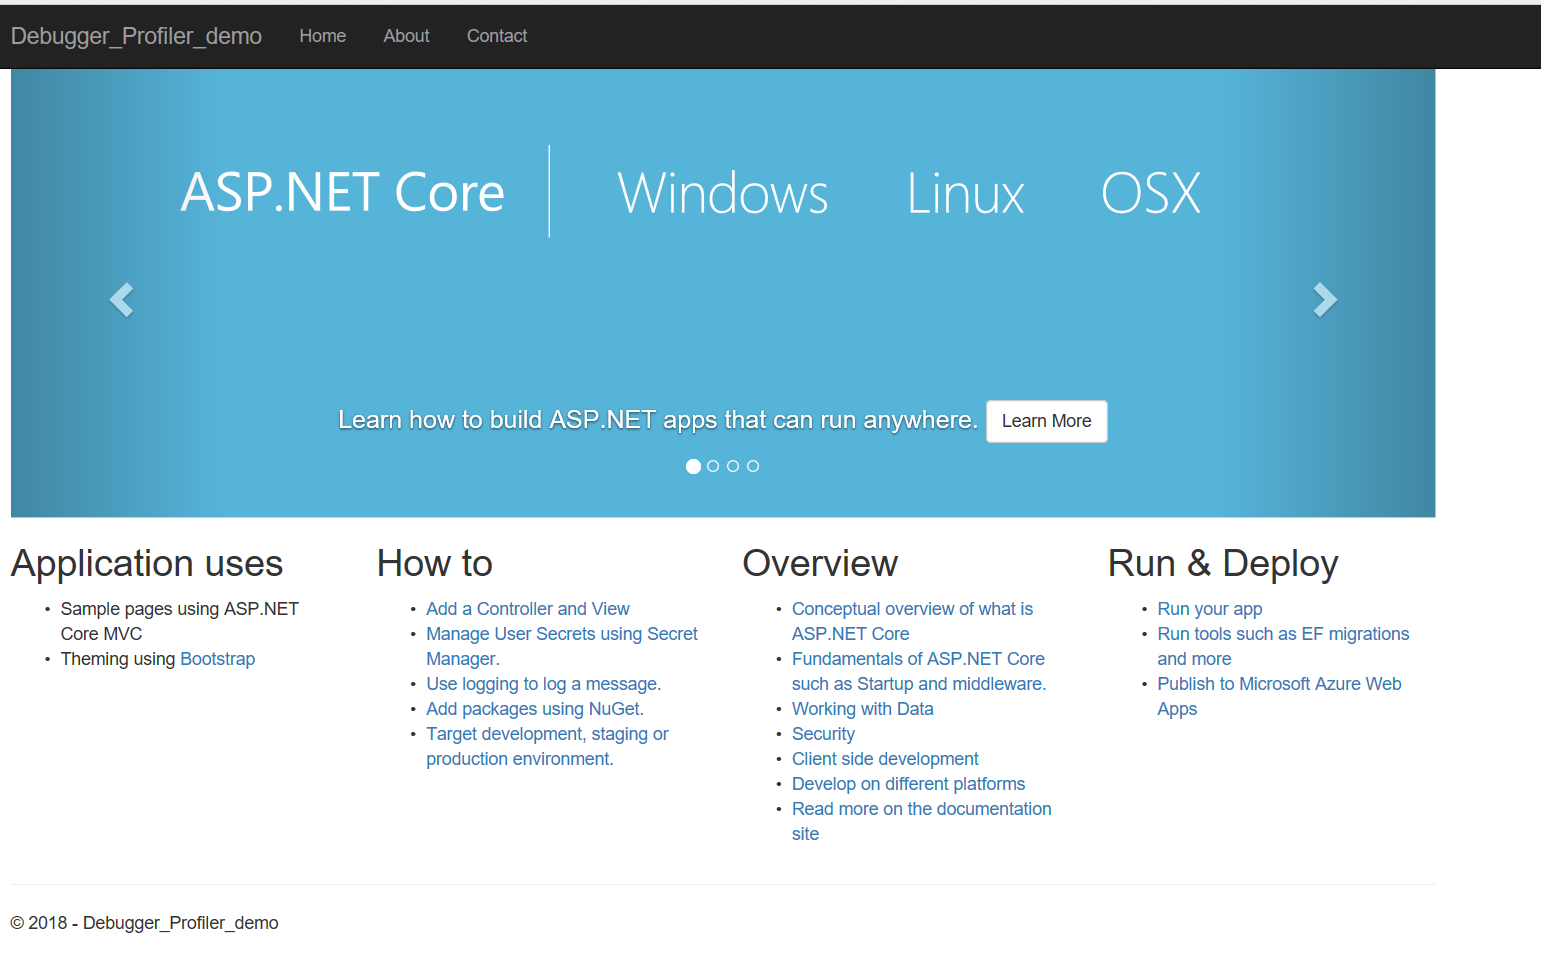Click the carousel caption about building ASP.NET apps
The image size is (1541, 964).
pos(657,420)
